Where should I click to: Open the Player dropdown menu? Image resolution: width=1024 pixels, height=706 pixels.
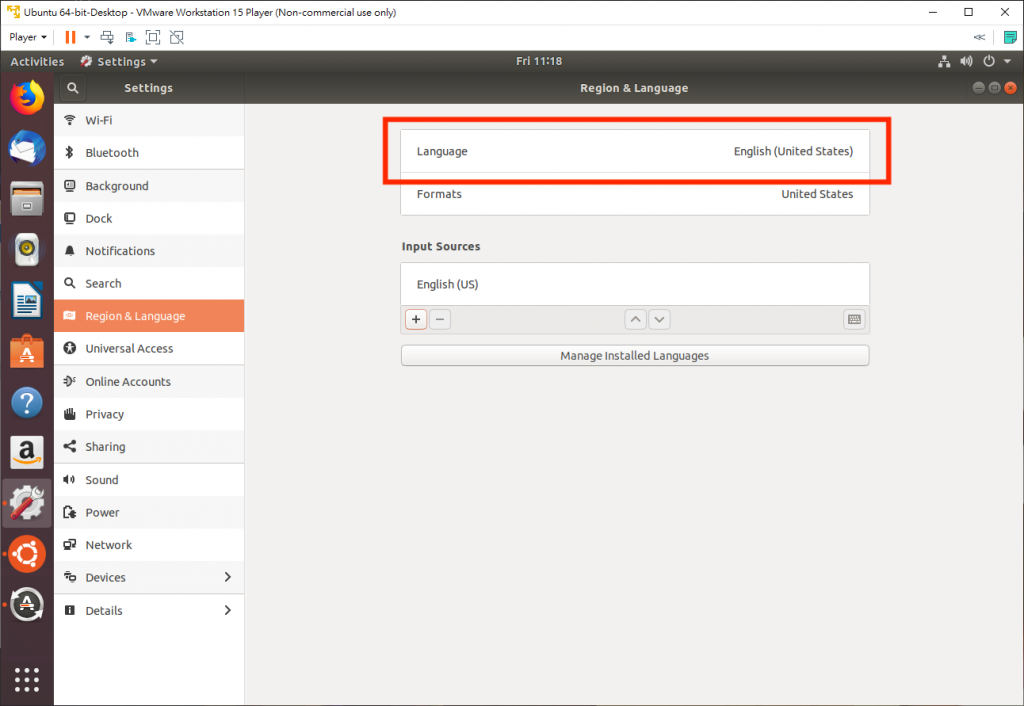[27, 37]
